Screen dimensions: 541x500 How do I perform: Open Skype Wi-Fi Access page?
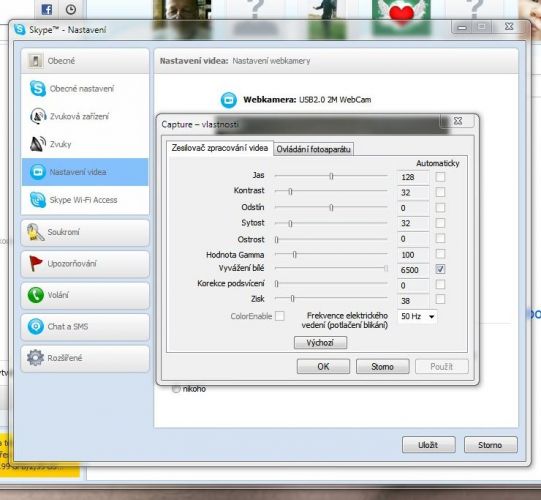click(85, 200)
